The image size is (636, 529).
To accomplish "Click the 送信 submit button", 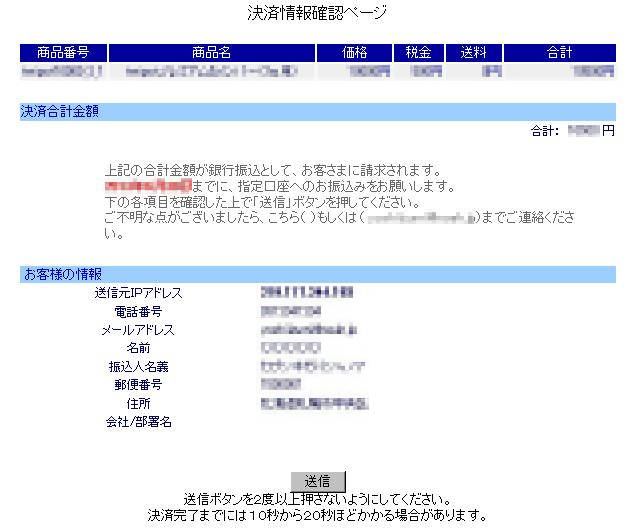I will click(318, 481).
